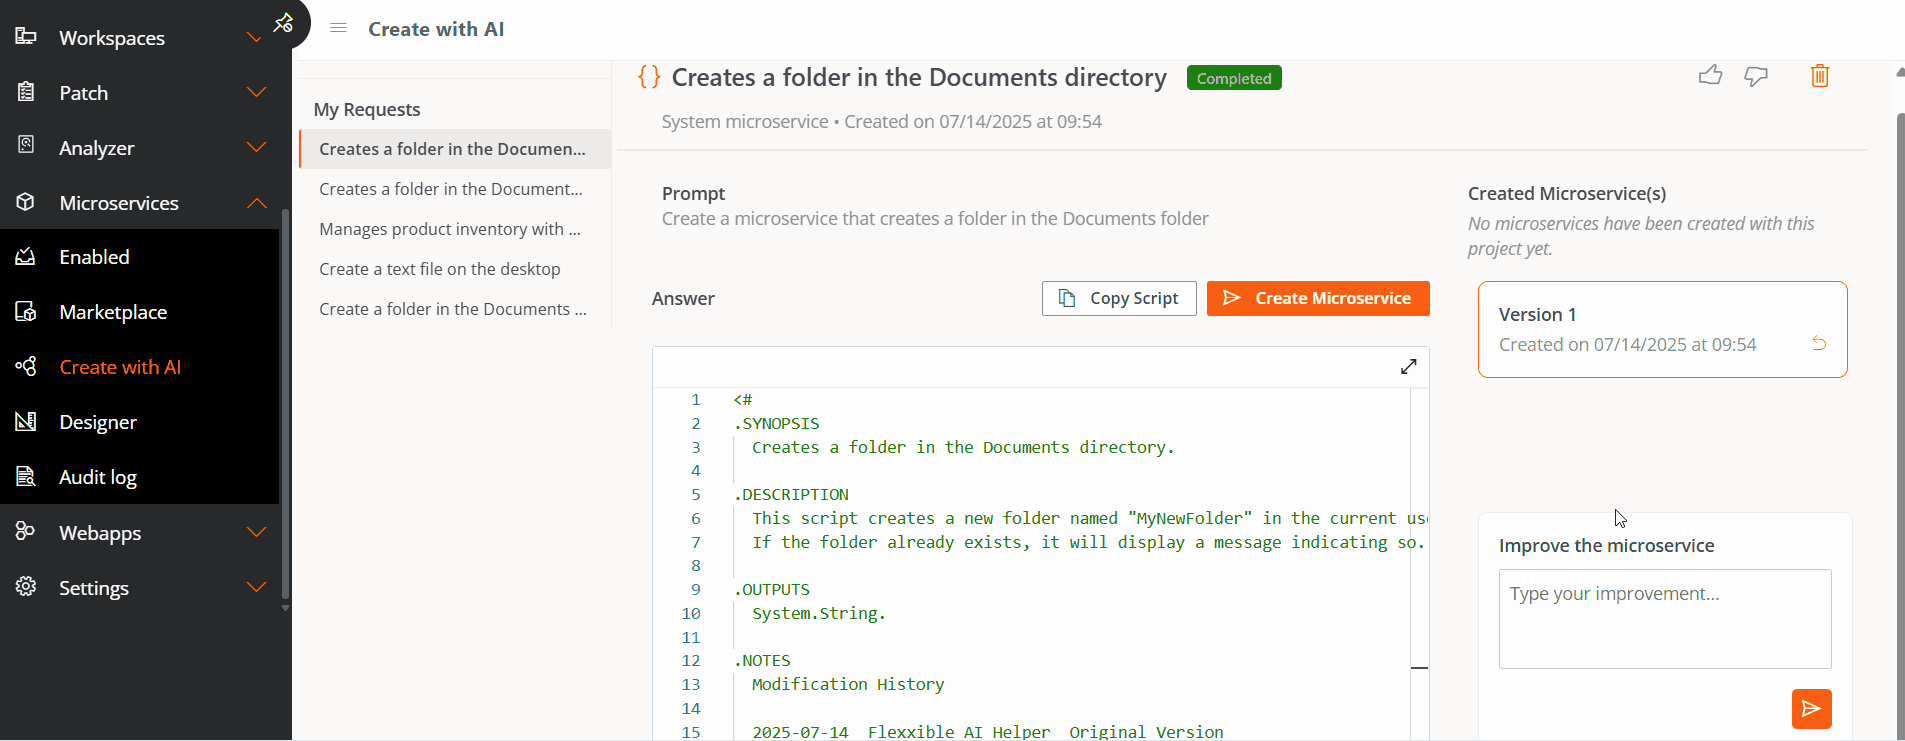Click the 'Modification History' code line
The width and height of the screenshot is (1905, 741).
848,685
